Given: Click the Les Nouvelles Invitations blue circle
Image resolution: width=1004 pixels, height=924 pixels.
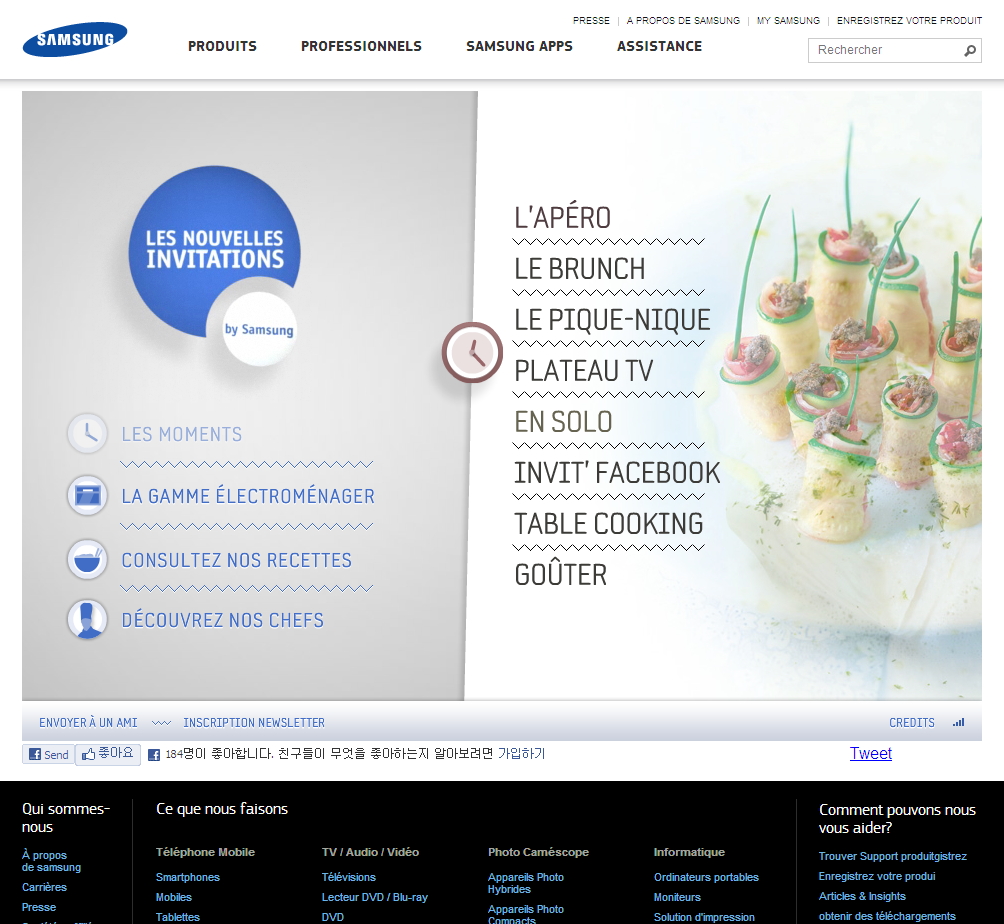Looking at the screenshot, I should [x=215, y=251].
